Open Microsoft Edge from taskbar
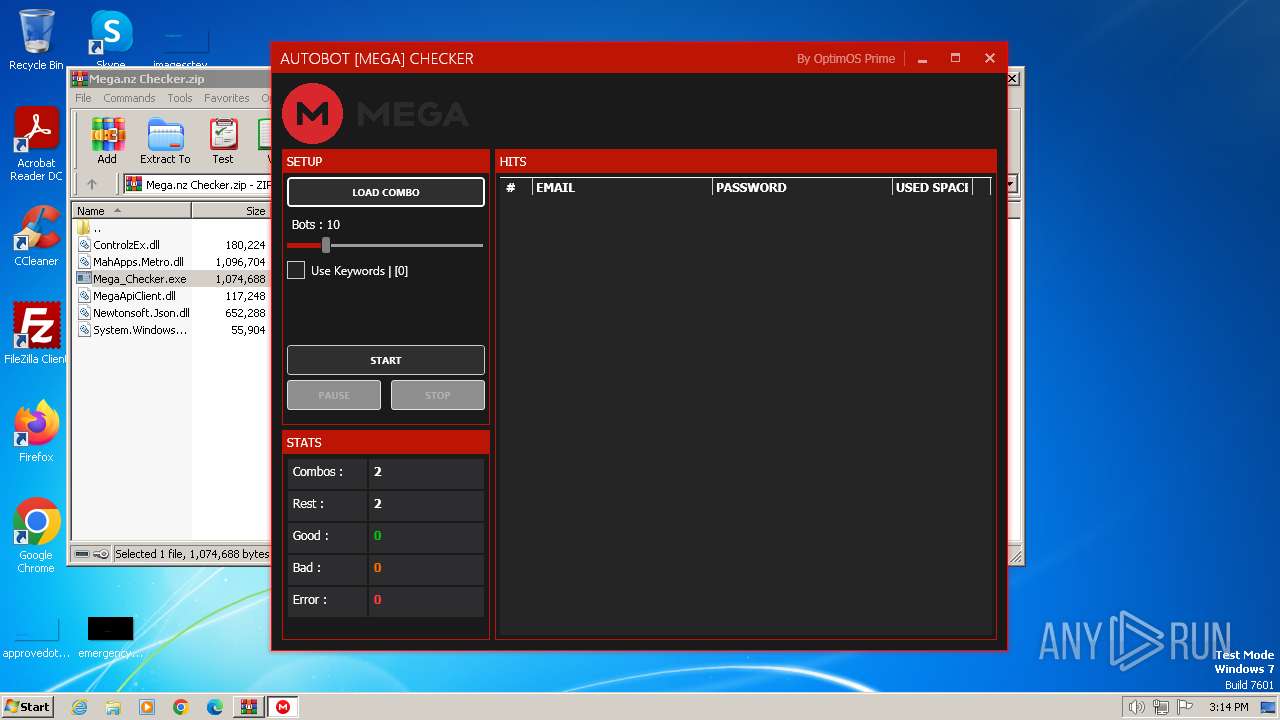The width and height of the screenshot is (1280, 720). coord(215,707)
